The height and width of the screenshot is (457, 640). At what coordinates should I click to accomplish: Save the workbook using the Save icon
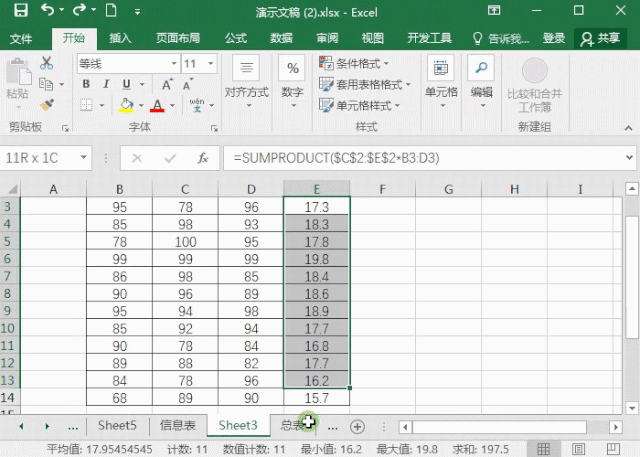point(20,10)
